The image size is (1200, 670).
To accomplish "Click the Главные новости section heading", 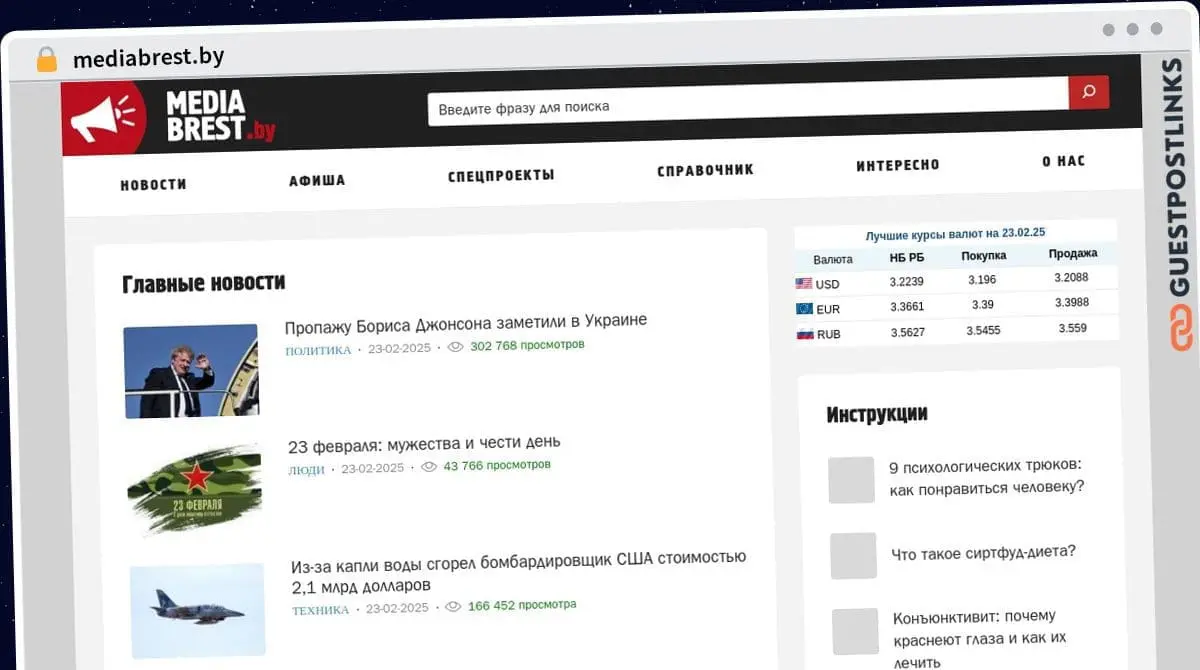I will tap(203, 283).
